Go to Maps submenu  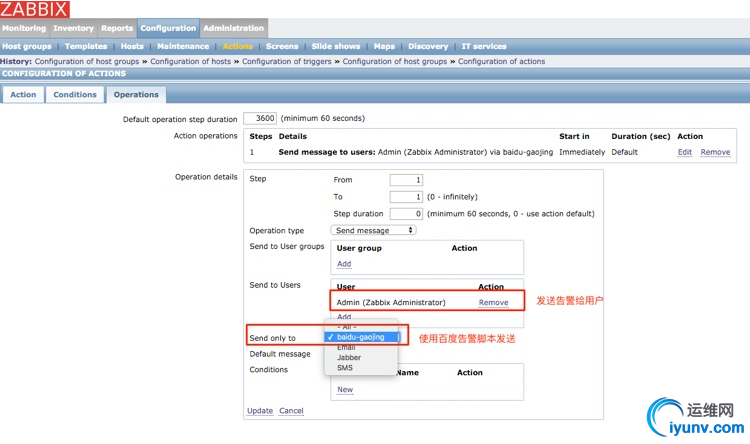[x=385, y=46]
